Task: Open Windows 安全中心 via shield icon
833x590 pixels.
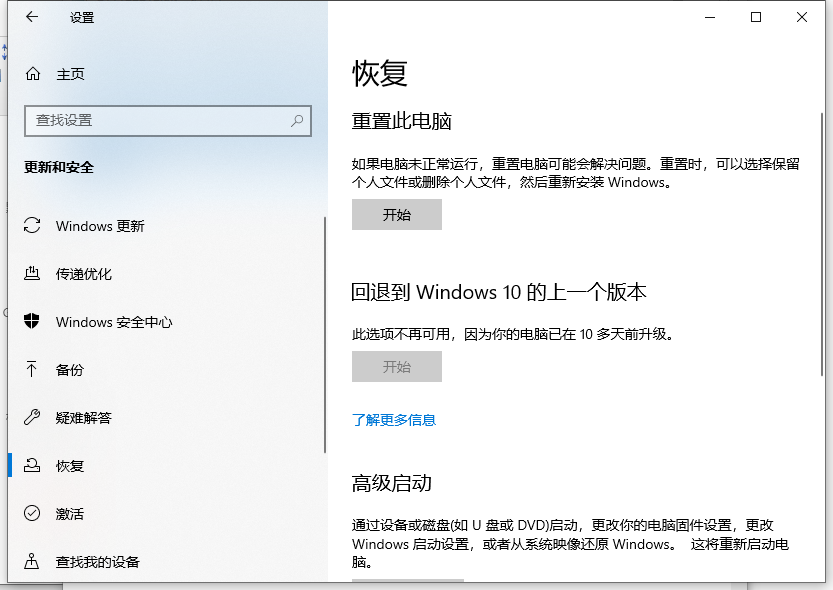Action: coord(32,322)
